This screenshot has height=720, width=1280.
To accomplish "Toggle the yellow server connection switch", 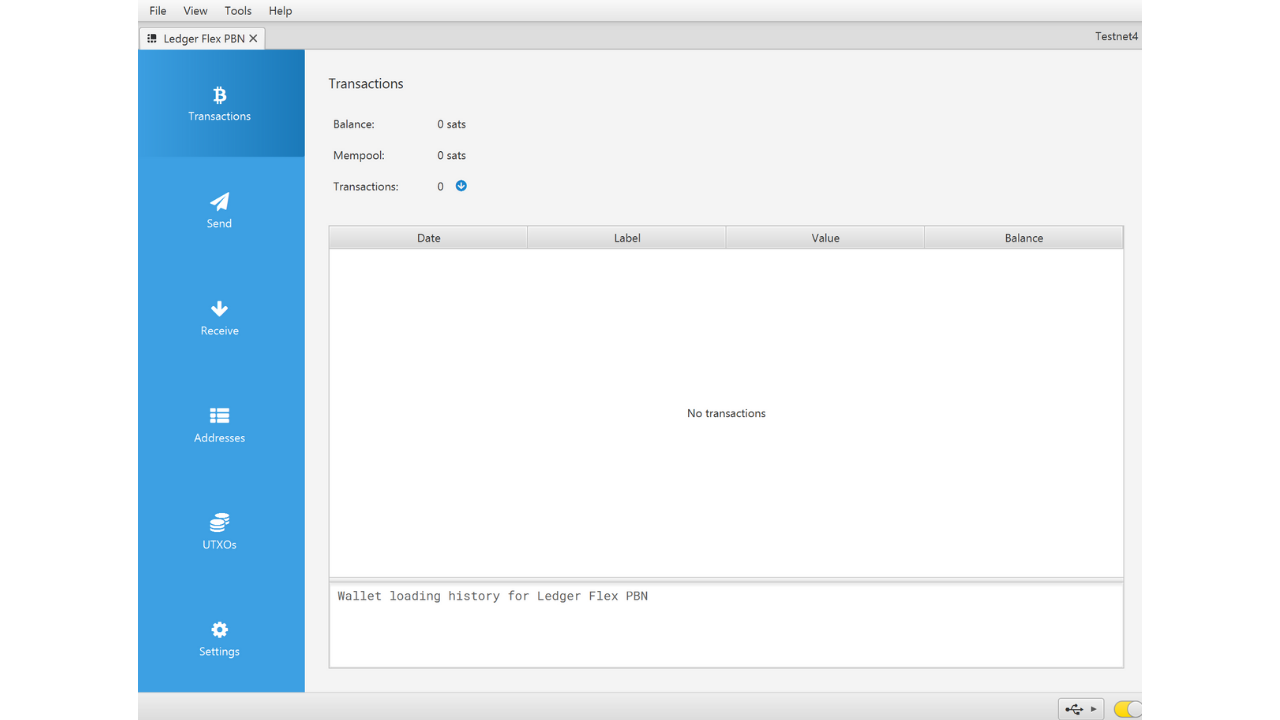I will (1127, 709).
